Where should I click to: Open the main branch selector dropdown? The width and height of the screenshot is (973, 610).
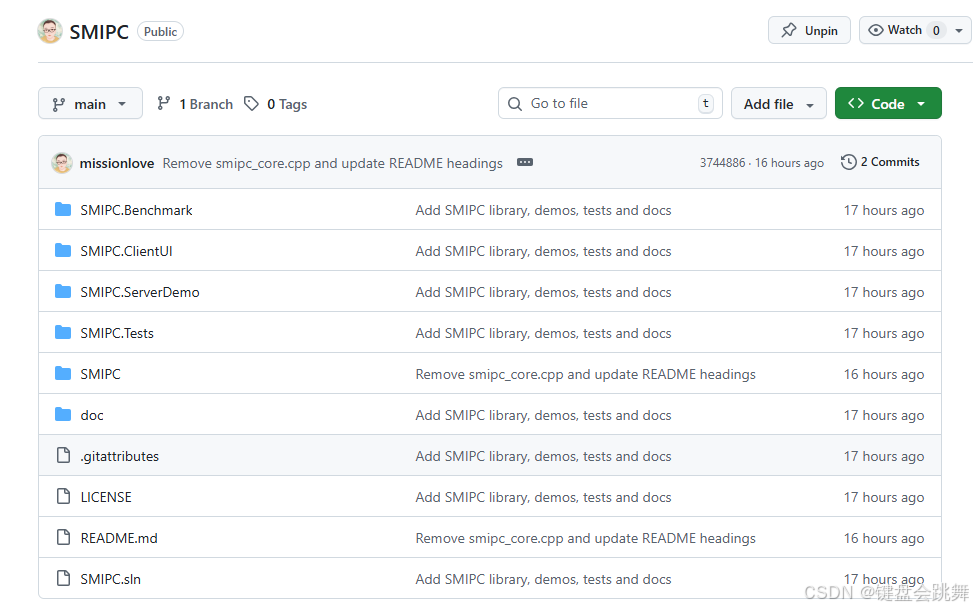[x=91, y=104]
